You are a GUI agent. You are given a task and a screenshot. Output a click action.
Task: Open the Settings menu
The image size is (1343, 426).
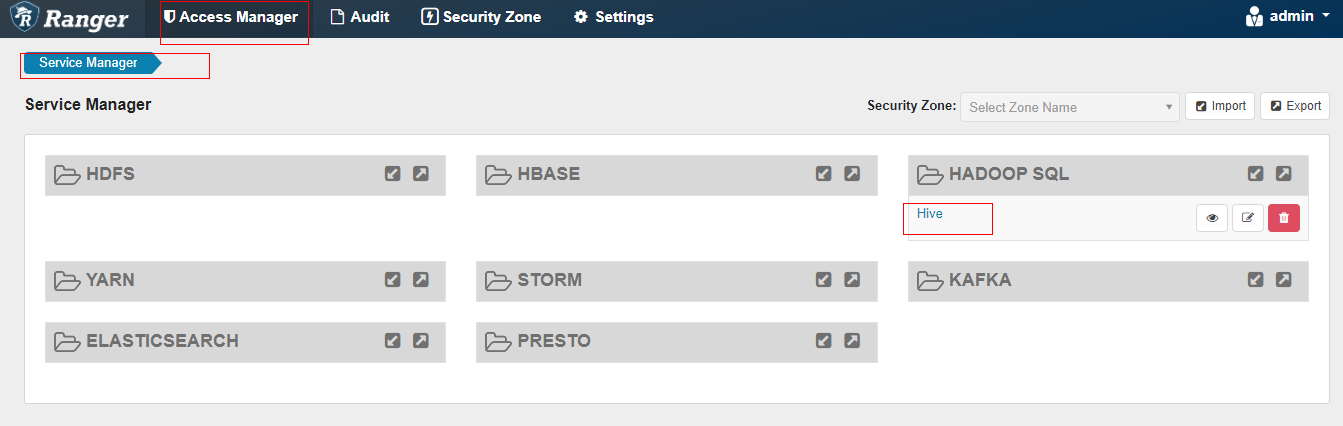[x=614, y=17]
